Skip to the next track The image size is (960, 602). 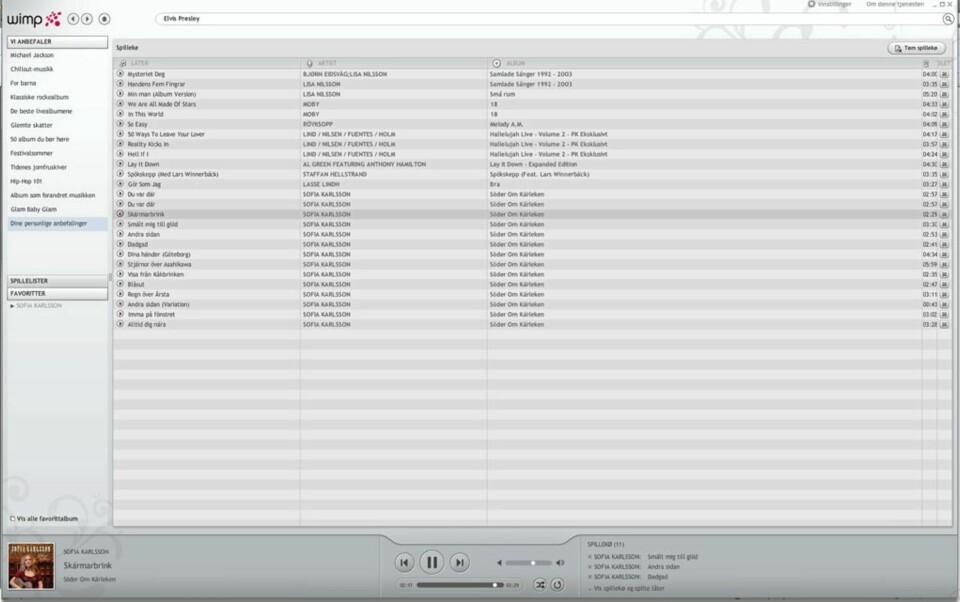[x=459, y=563]
